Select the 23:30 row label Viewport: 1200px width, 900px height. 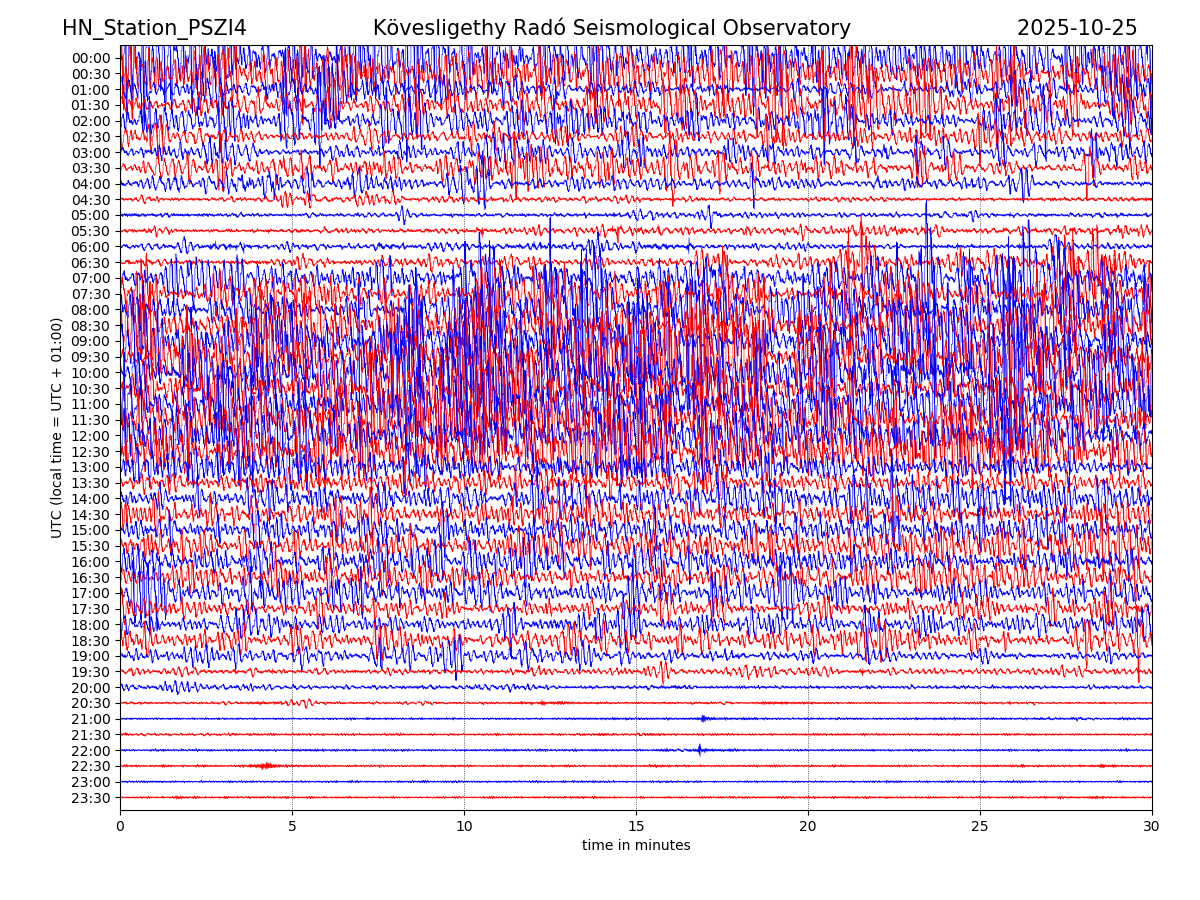[x=91, y=798]
